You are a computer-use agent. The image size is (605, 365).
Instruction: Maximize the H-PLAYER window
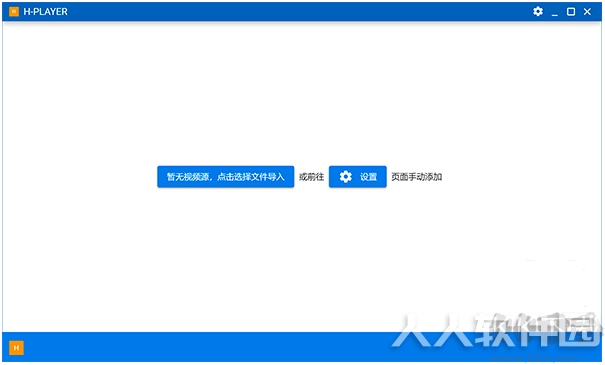tap(571, 12)
